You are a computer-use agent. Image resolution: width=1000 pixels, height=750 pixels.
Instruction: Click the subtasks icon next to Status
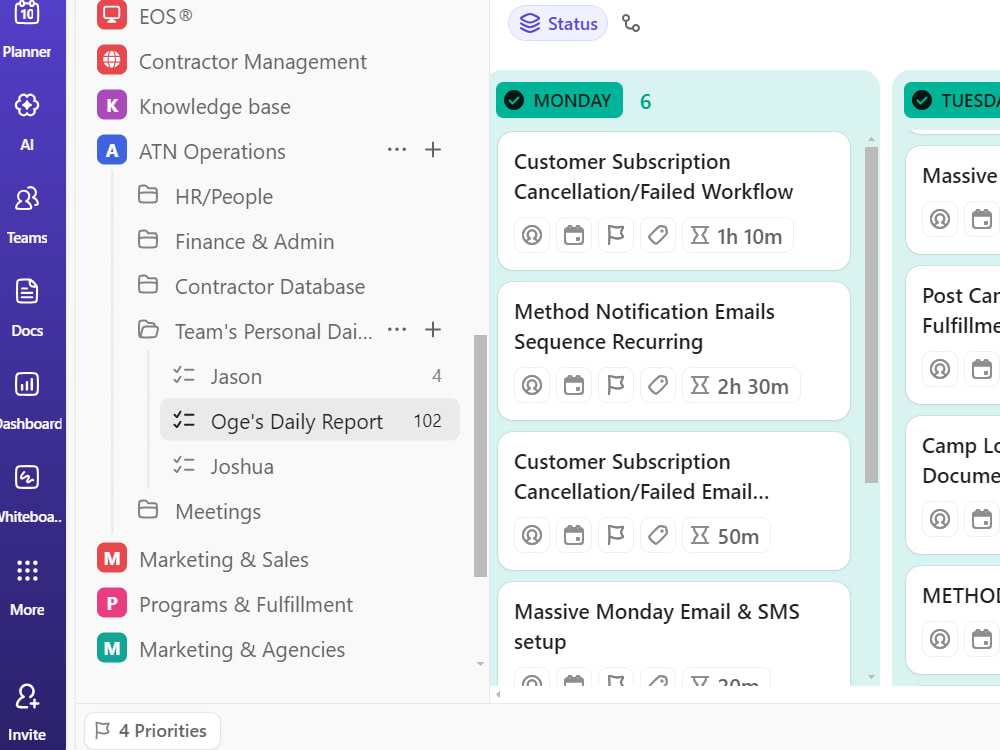631,24
